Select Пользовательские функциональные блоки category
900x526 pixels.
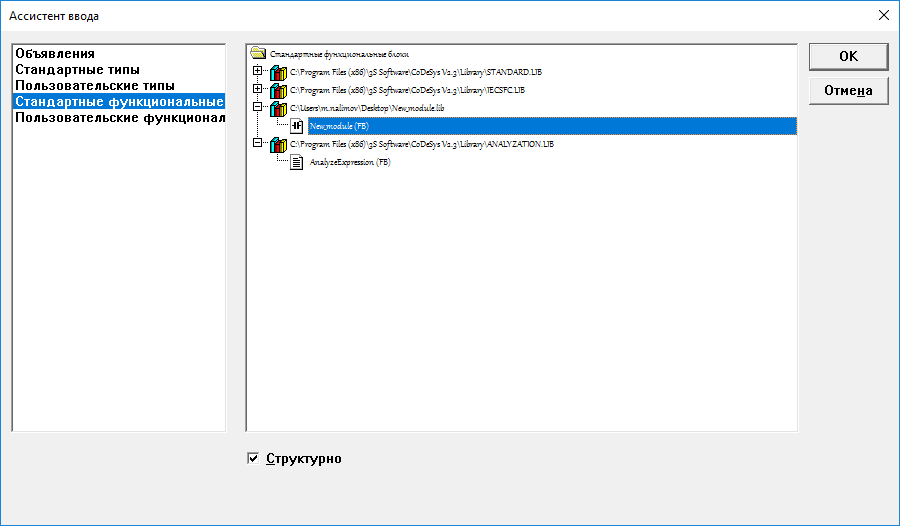click(119, 118)
